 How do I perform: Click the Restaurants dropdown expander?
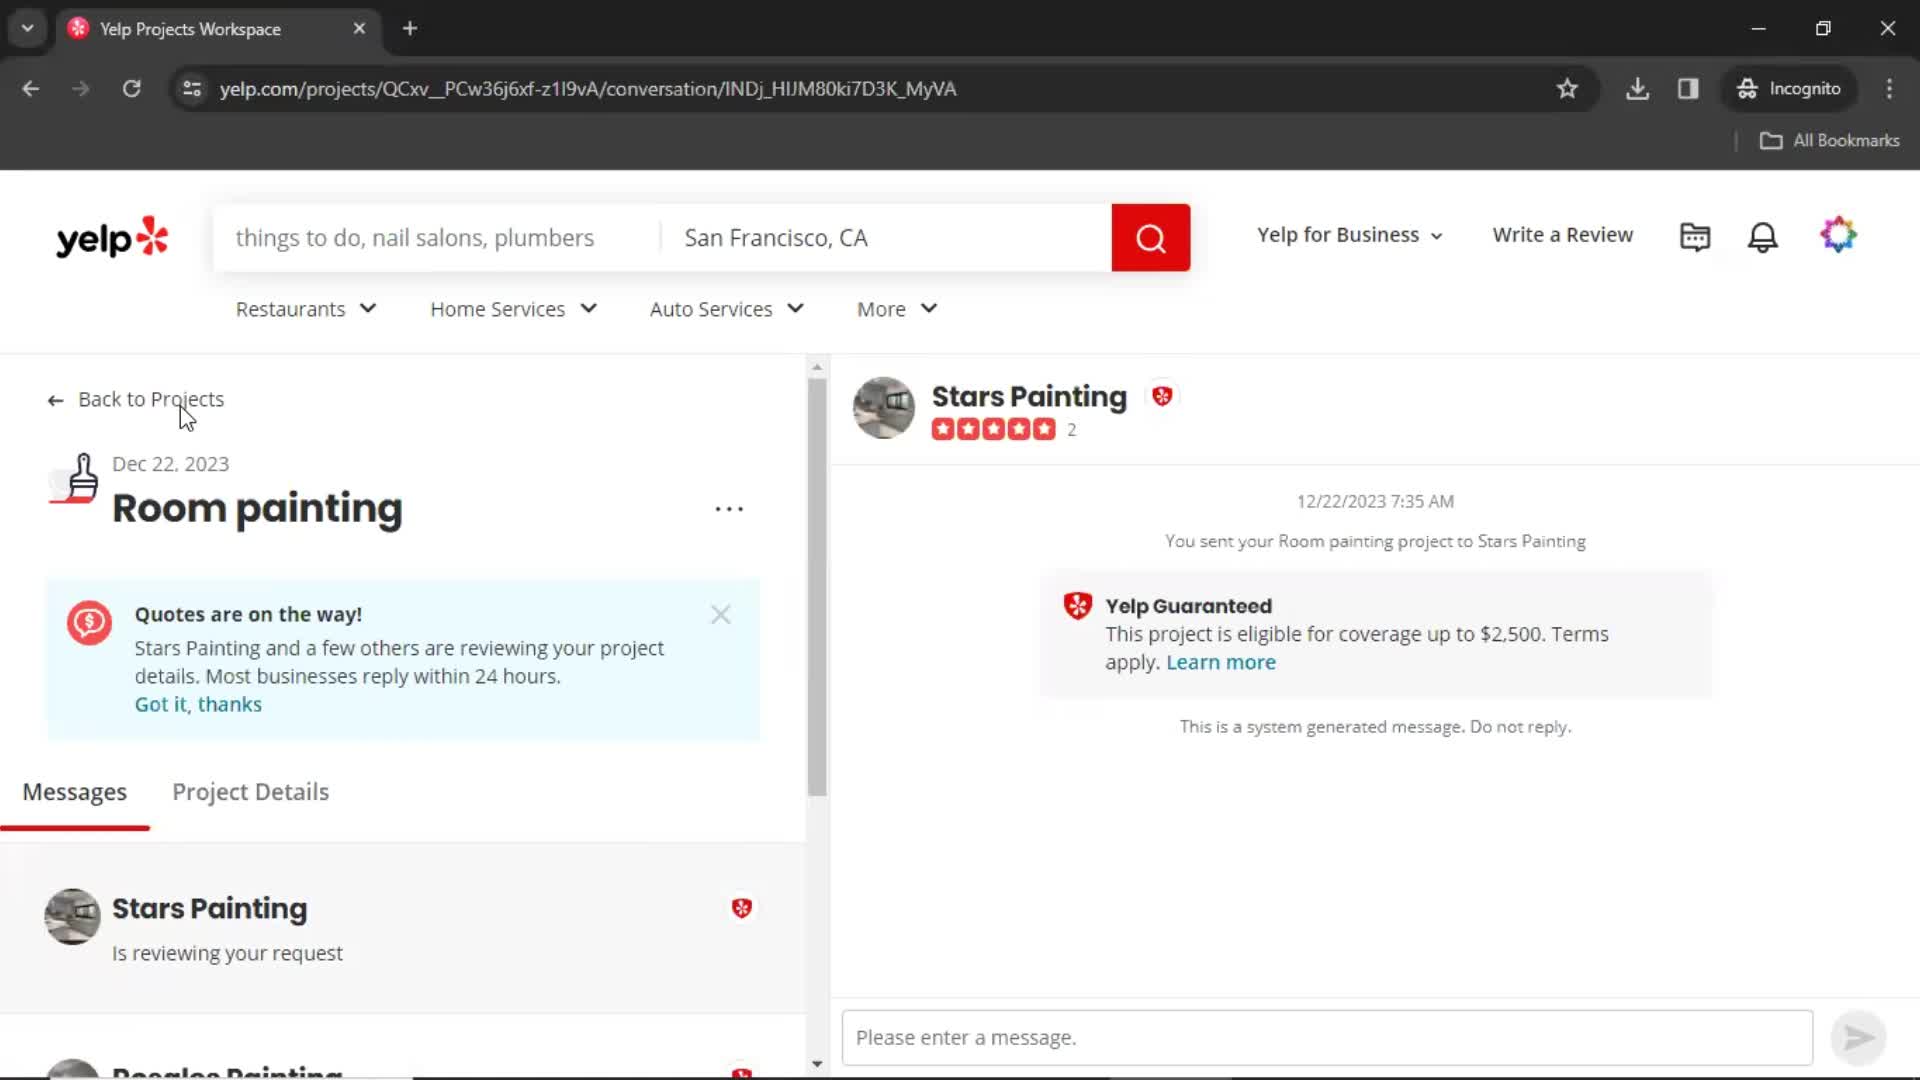[368, 309]
